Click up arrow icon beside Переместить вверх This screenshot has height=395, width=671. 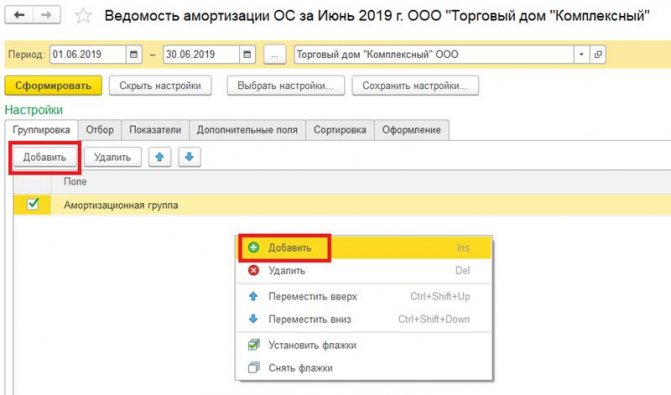point(253,296)
